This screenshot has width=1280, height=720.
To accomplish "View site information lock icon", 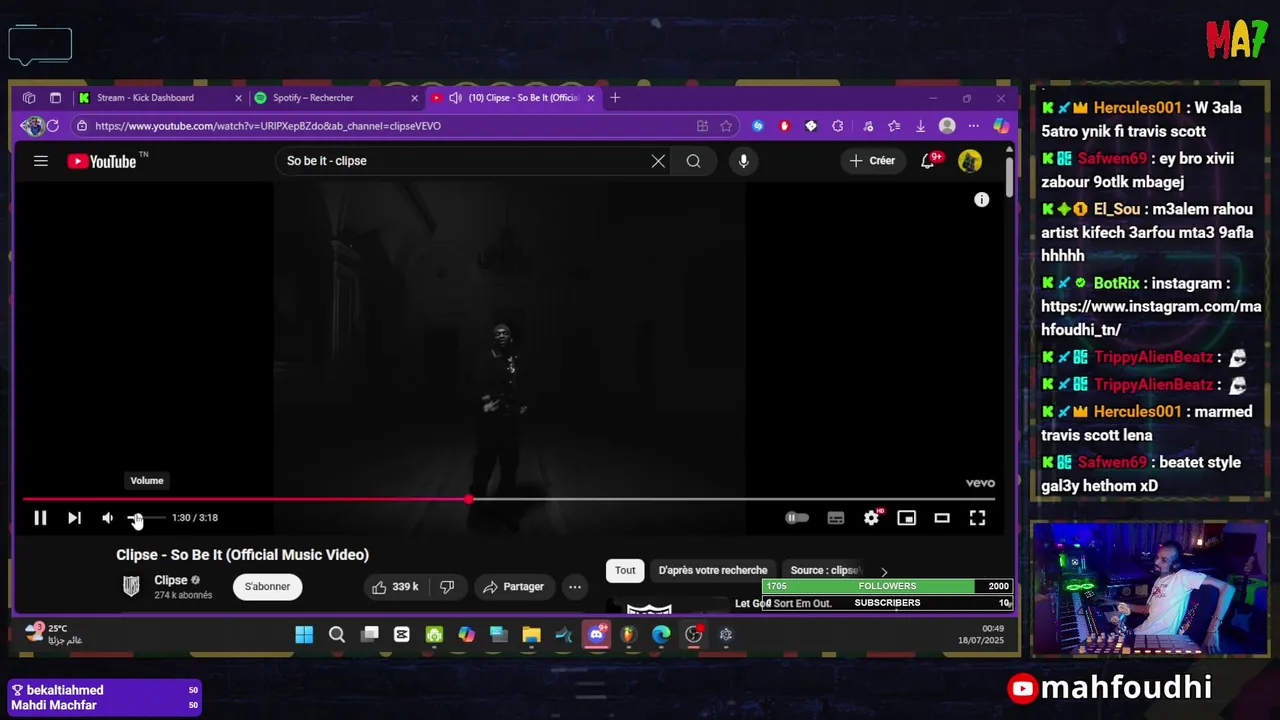I will pyautogui.click(x=82, y=126).
